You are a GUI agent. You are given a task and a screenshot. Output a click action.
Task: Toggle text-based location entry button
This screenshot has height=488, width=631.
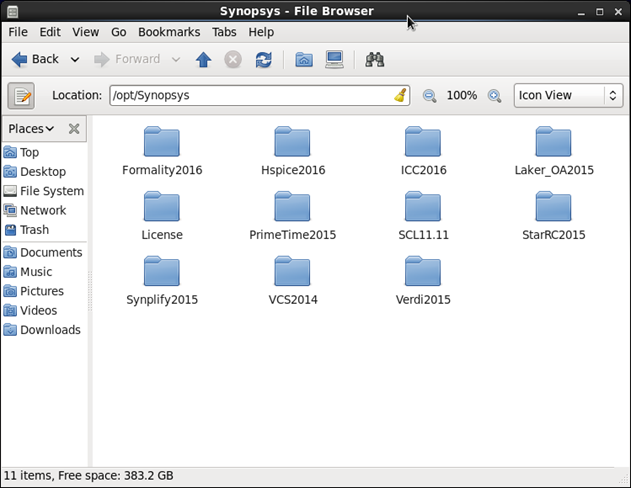tap(21, 96)
